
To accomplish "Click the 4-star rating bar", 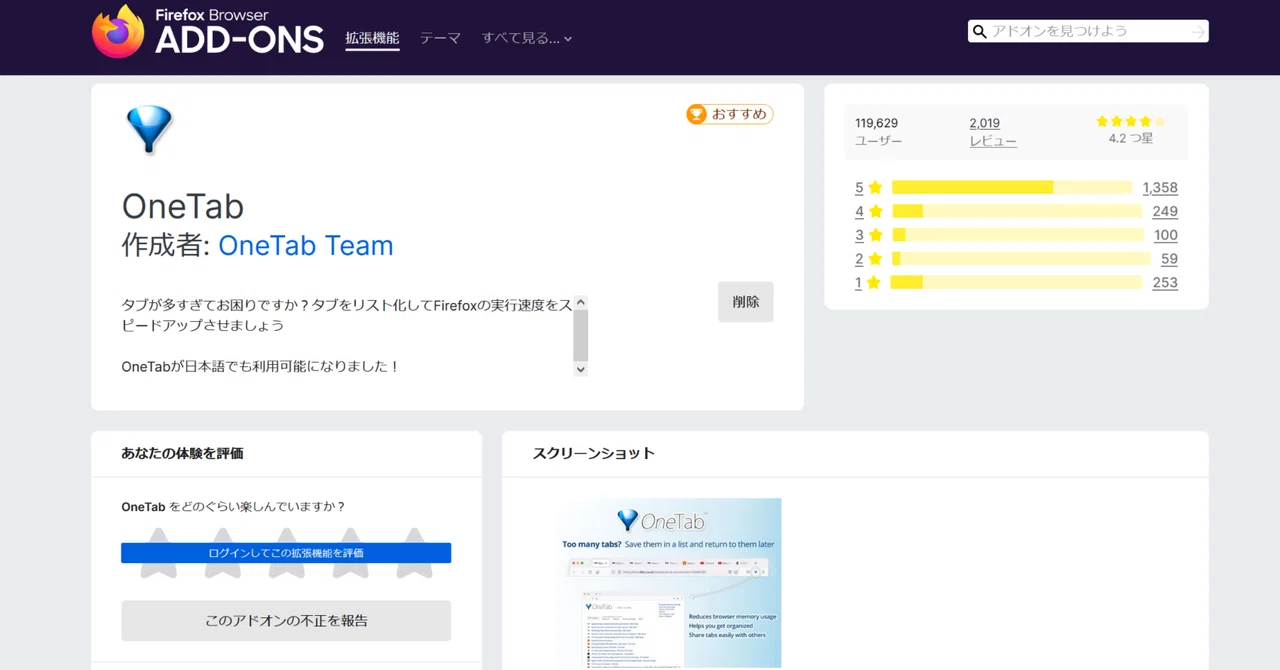I will tap(1017, 211).
